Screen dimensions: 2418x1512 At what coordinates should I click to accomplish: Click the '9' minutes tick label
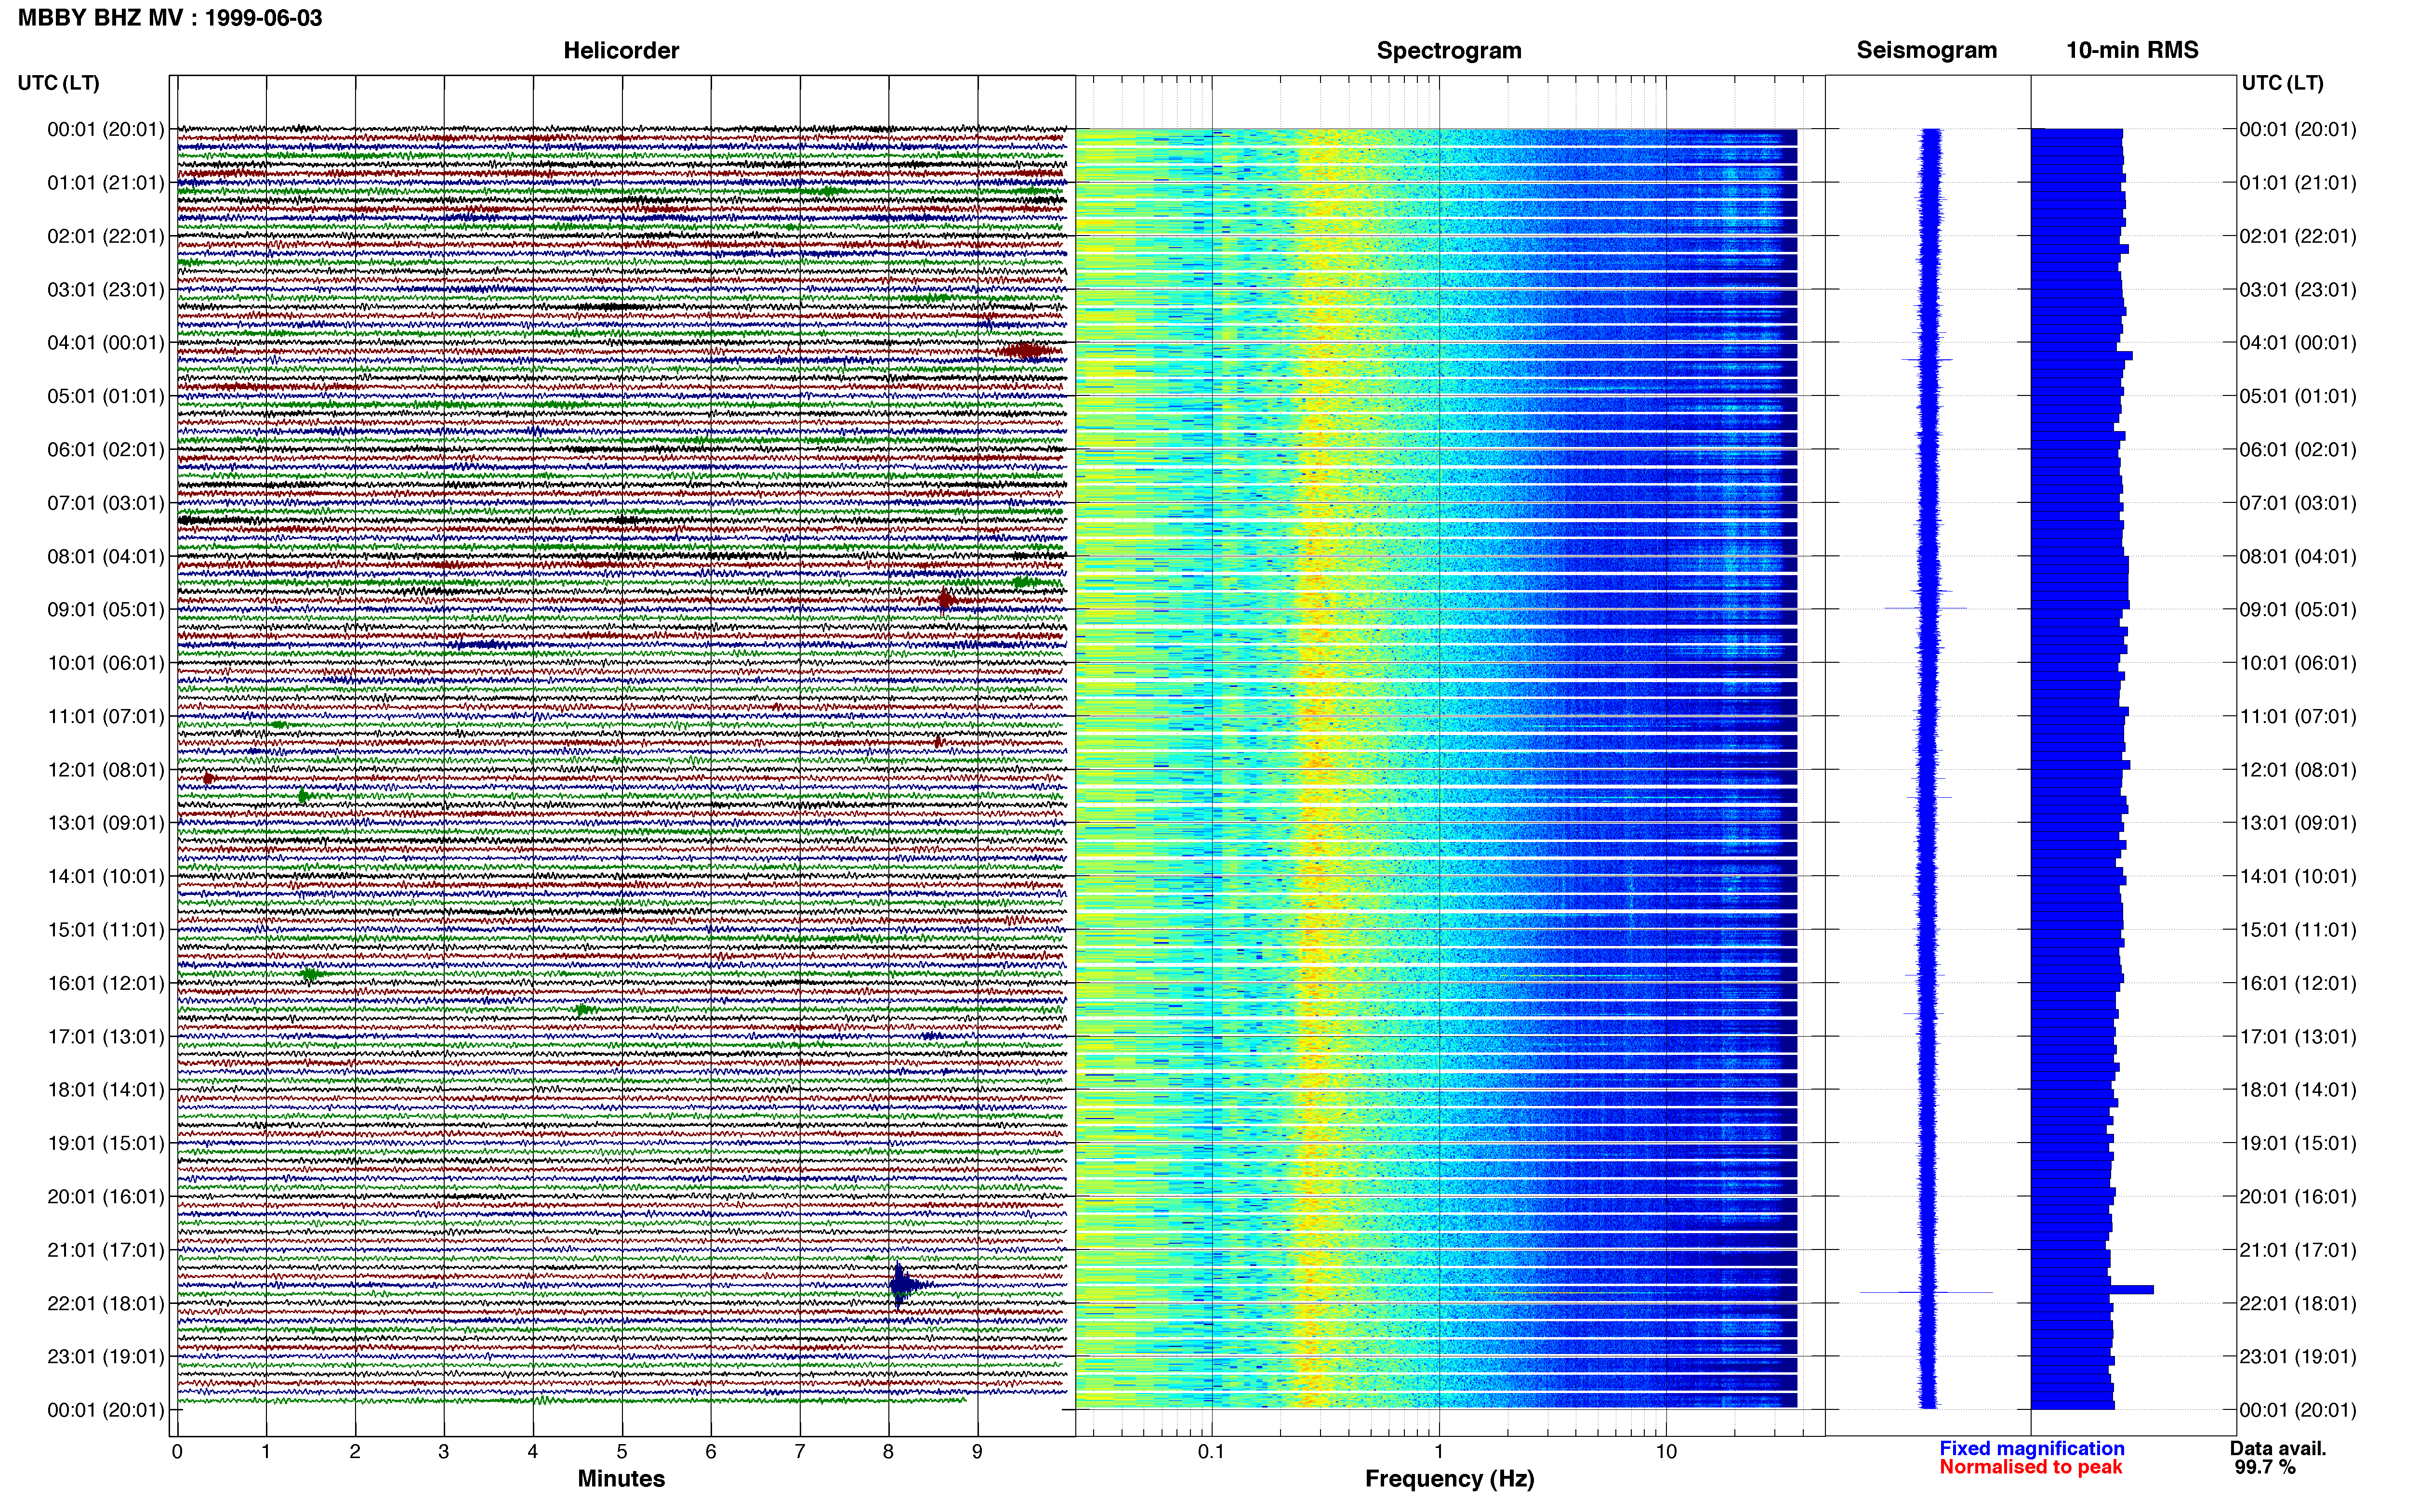click(977, 1451)
